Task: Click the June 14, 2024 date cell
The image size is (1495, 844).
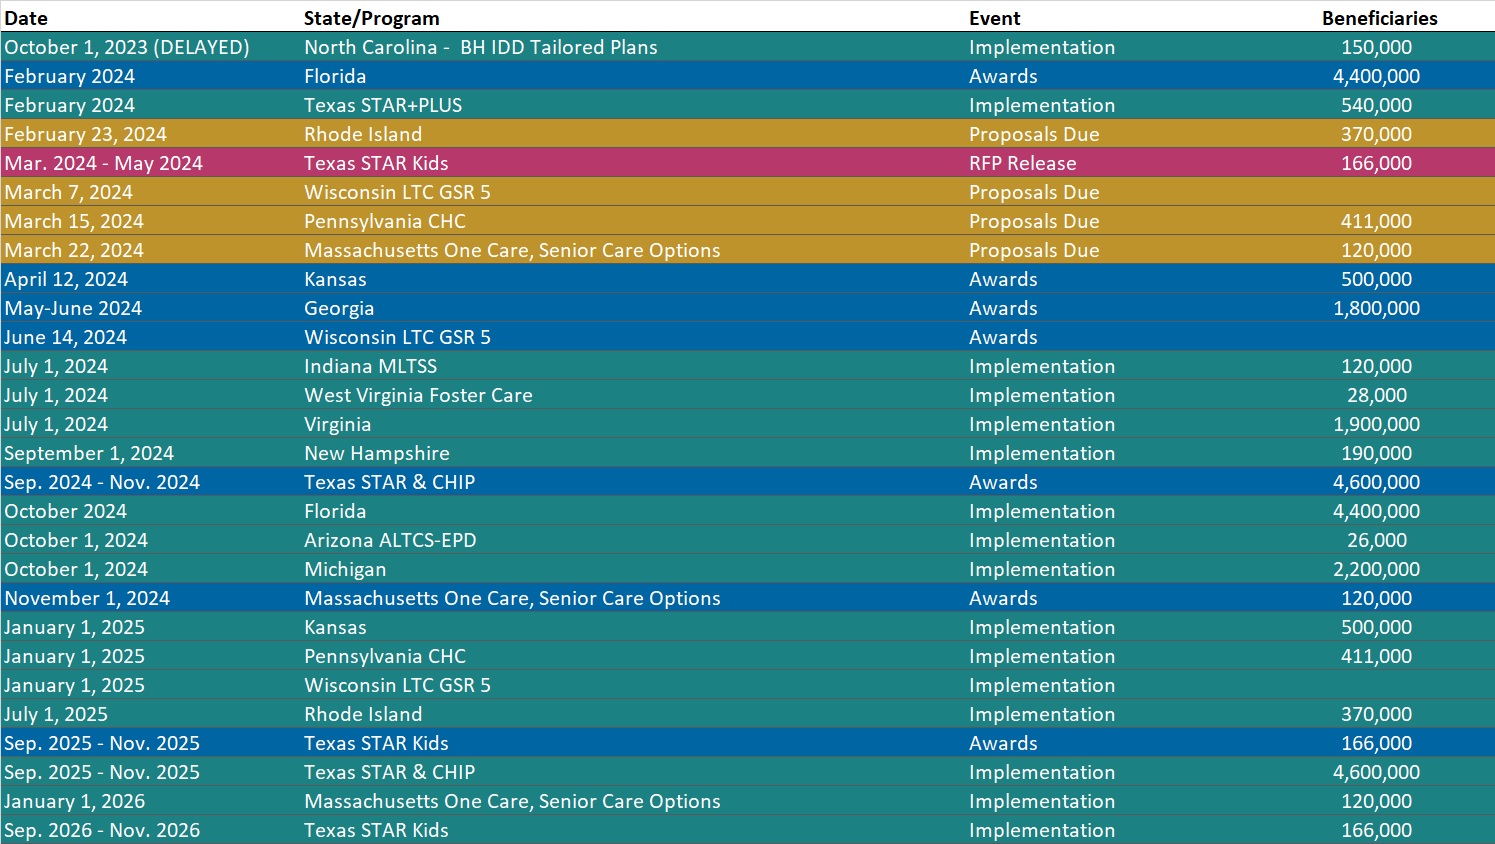Action: [65, 337]
